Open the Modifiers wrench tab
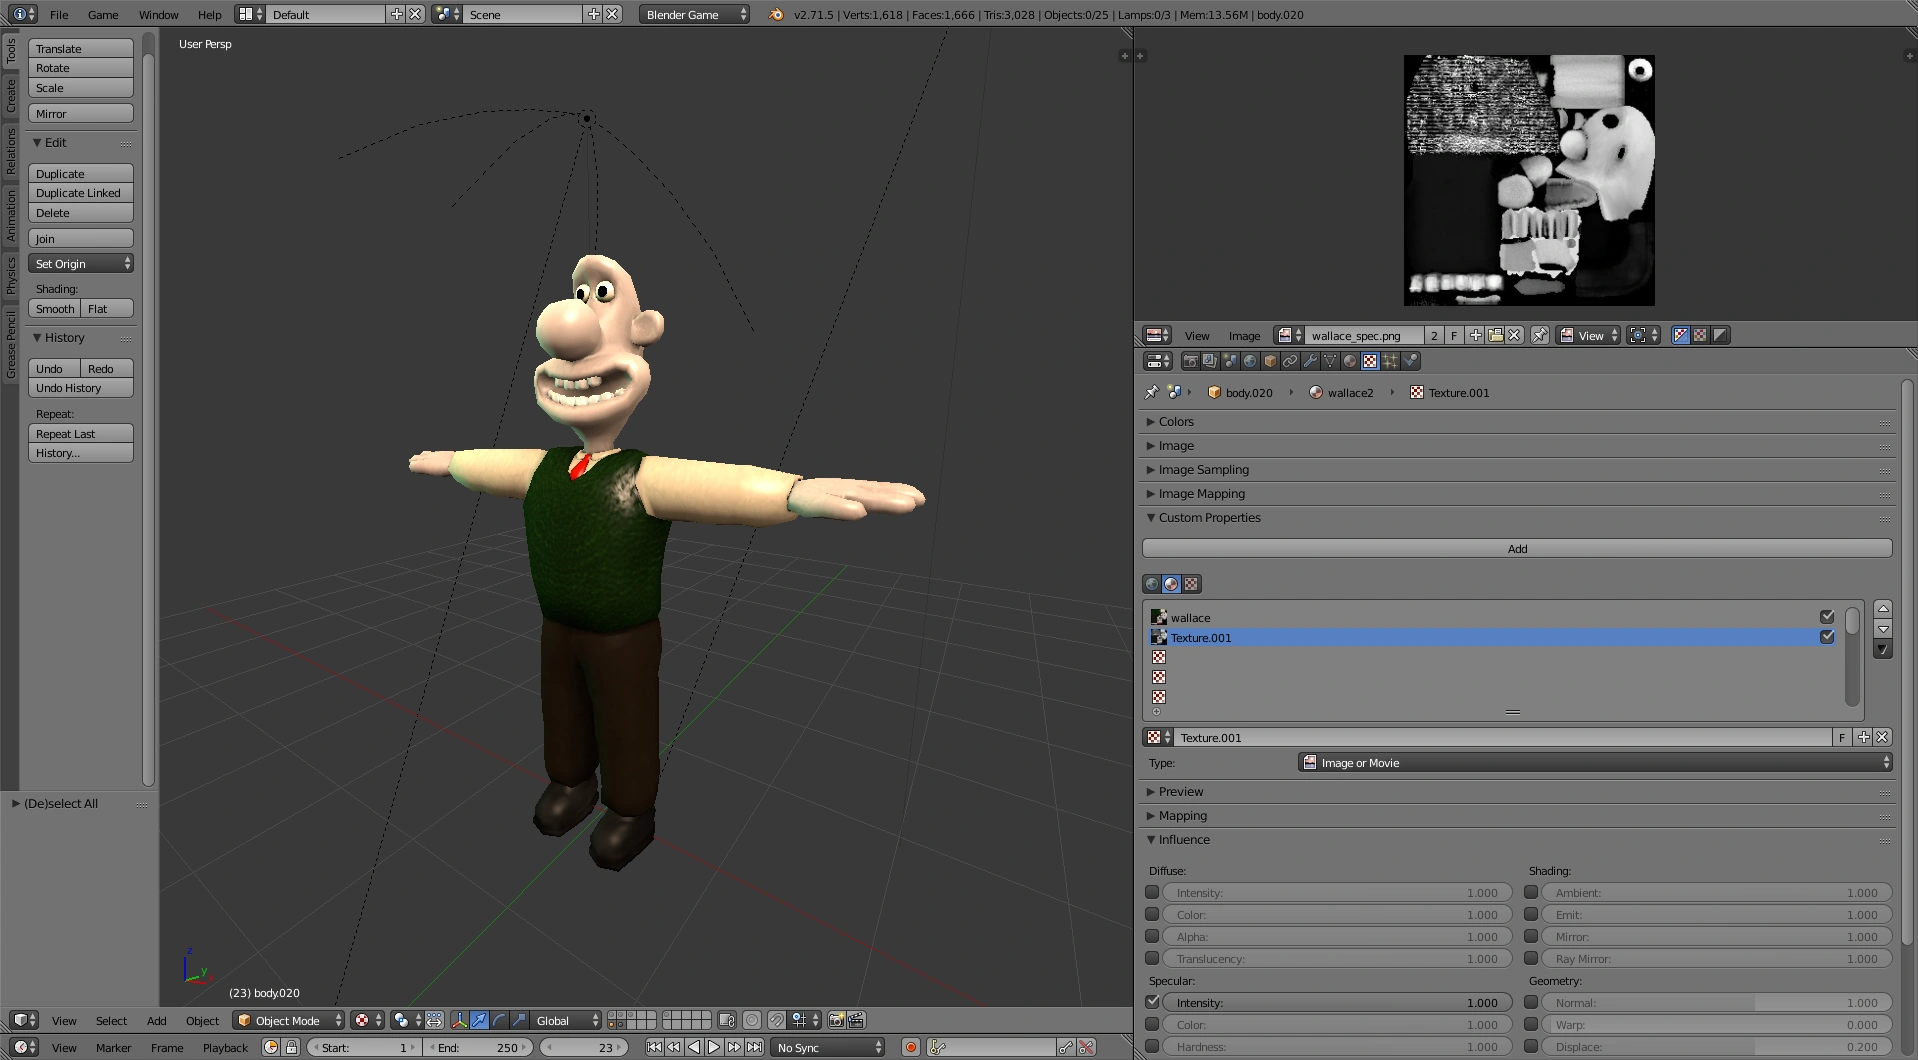The height and width of the screenshot is (1060, 1918). [1310, 361]
